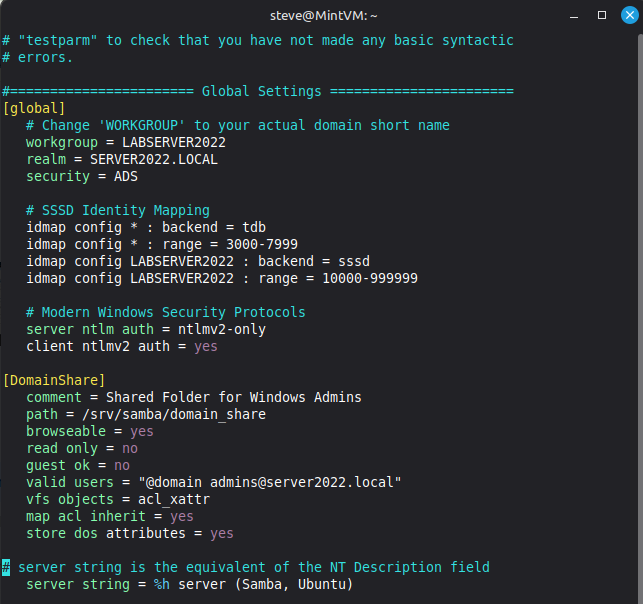Click the no value after read only
The width and height of the screenshot is (643, 604).
130,448
